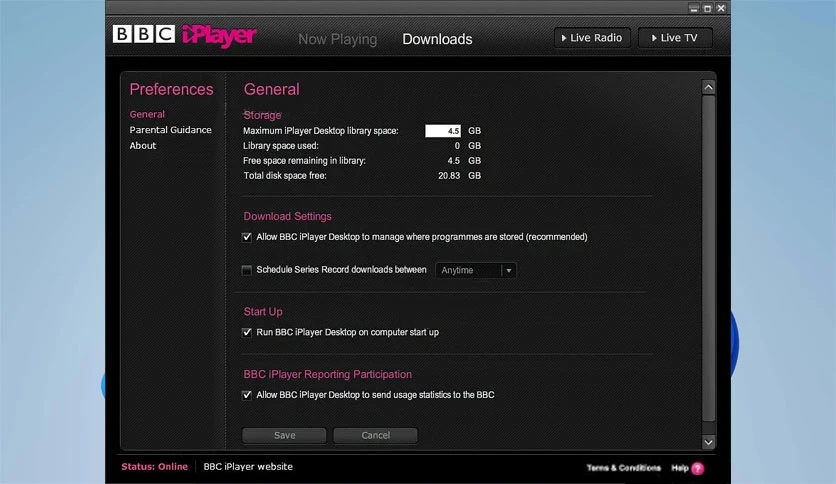Image resolution: width=836 pixels, height=484 pixels.
Task: Open the About preferences section
Action: [x=143, y=146]
